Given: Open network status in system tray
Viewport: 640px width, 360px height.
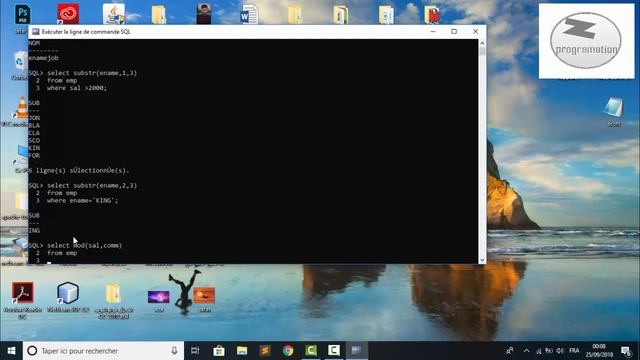Looking at the screenshot, I should click(x=539, y=351).
